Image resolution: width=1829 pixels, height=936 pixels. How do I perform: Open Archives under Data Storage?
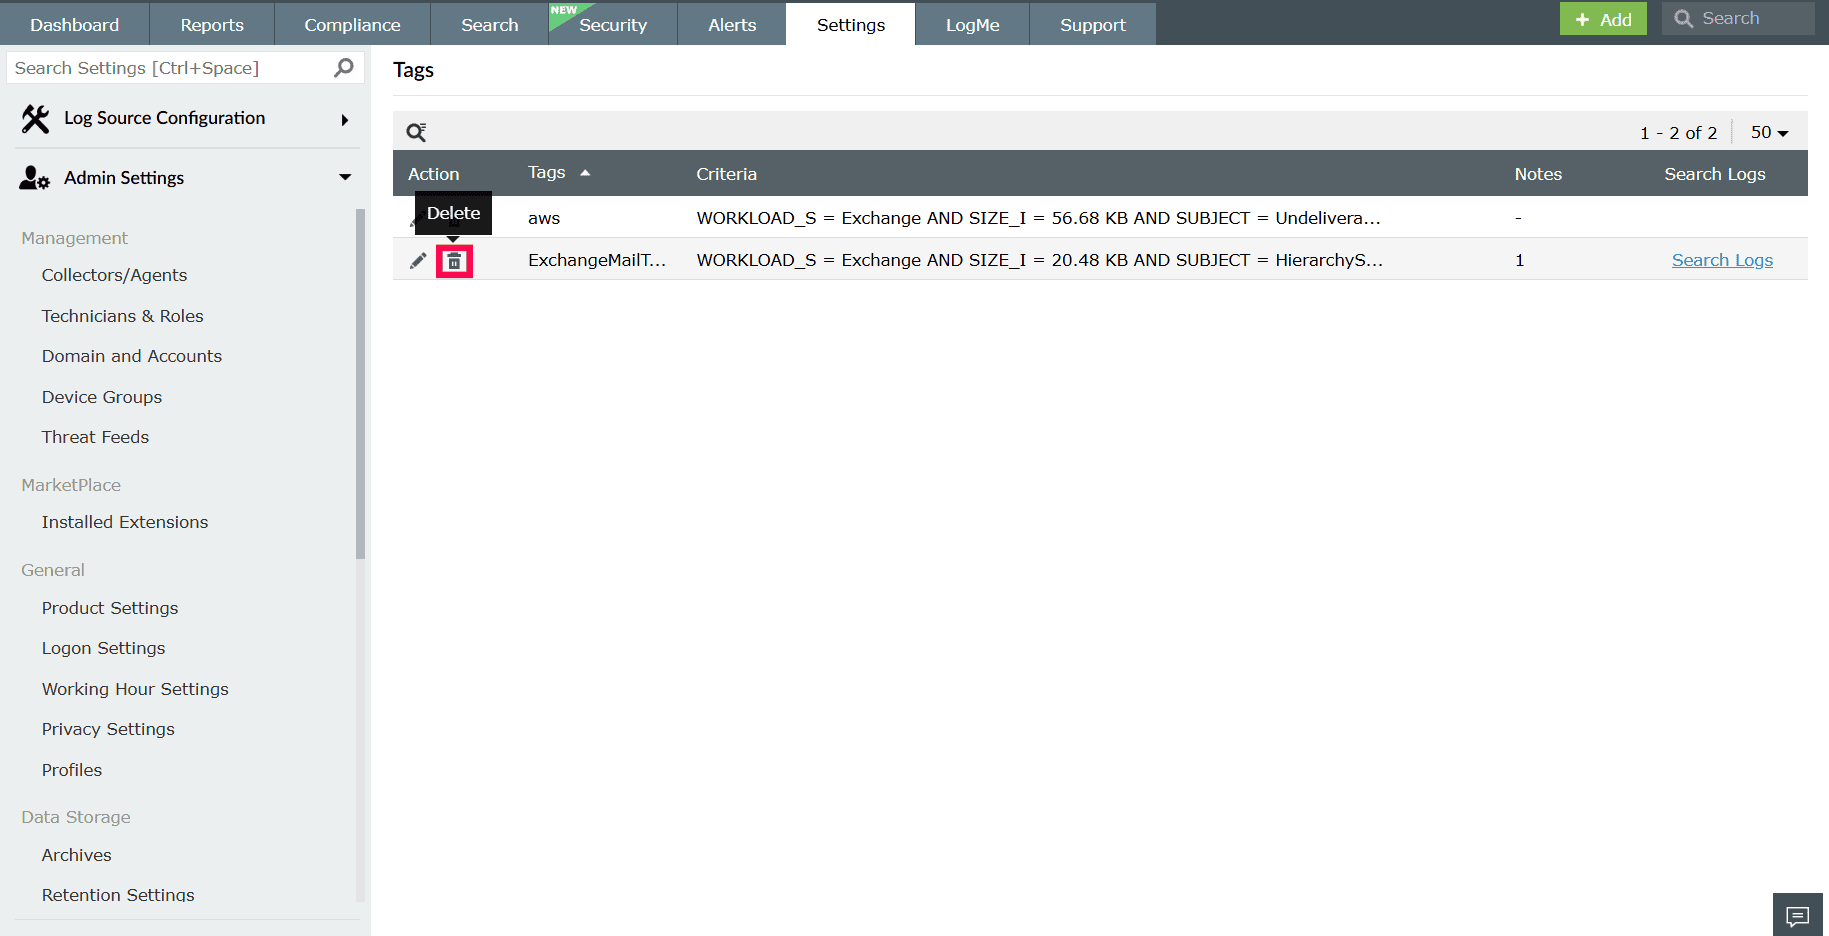(77, 855)
